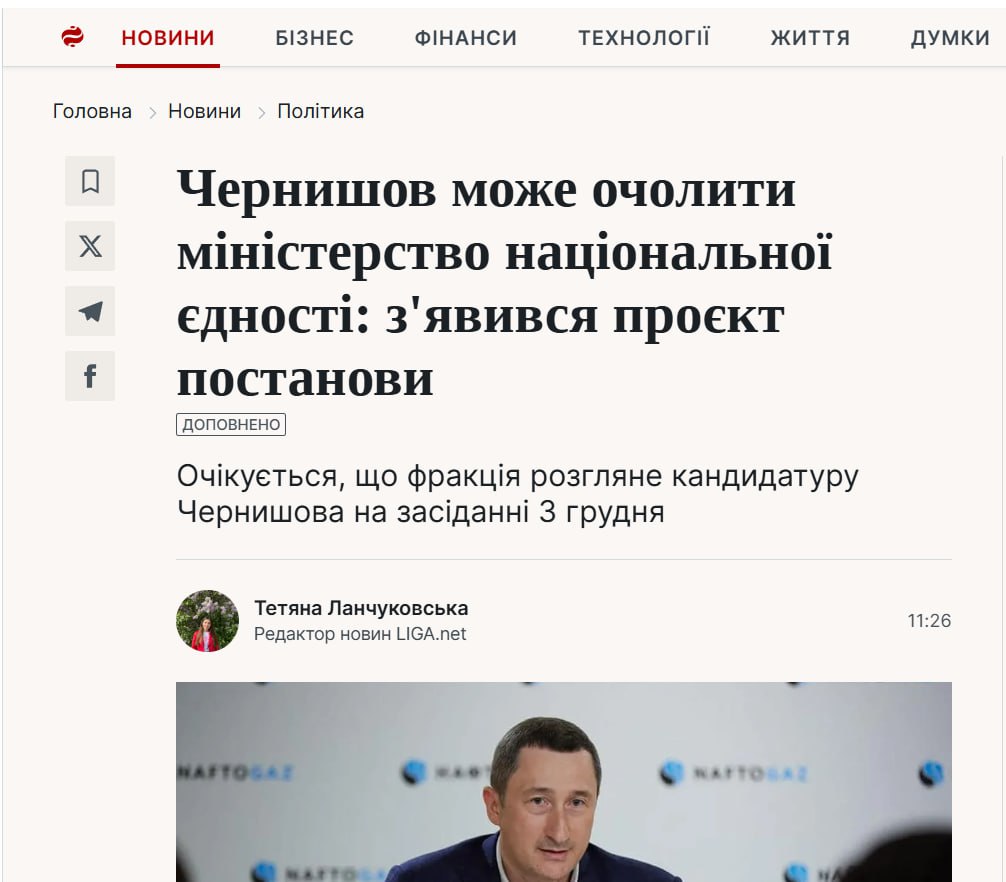The height and width of the screenshot is (882, 1006).
Task: Click the 11:26 publication time
Action: click(x=929, y=621)
